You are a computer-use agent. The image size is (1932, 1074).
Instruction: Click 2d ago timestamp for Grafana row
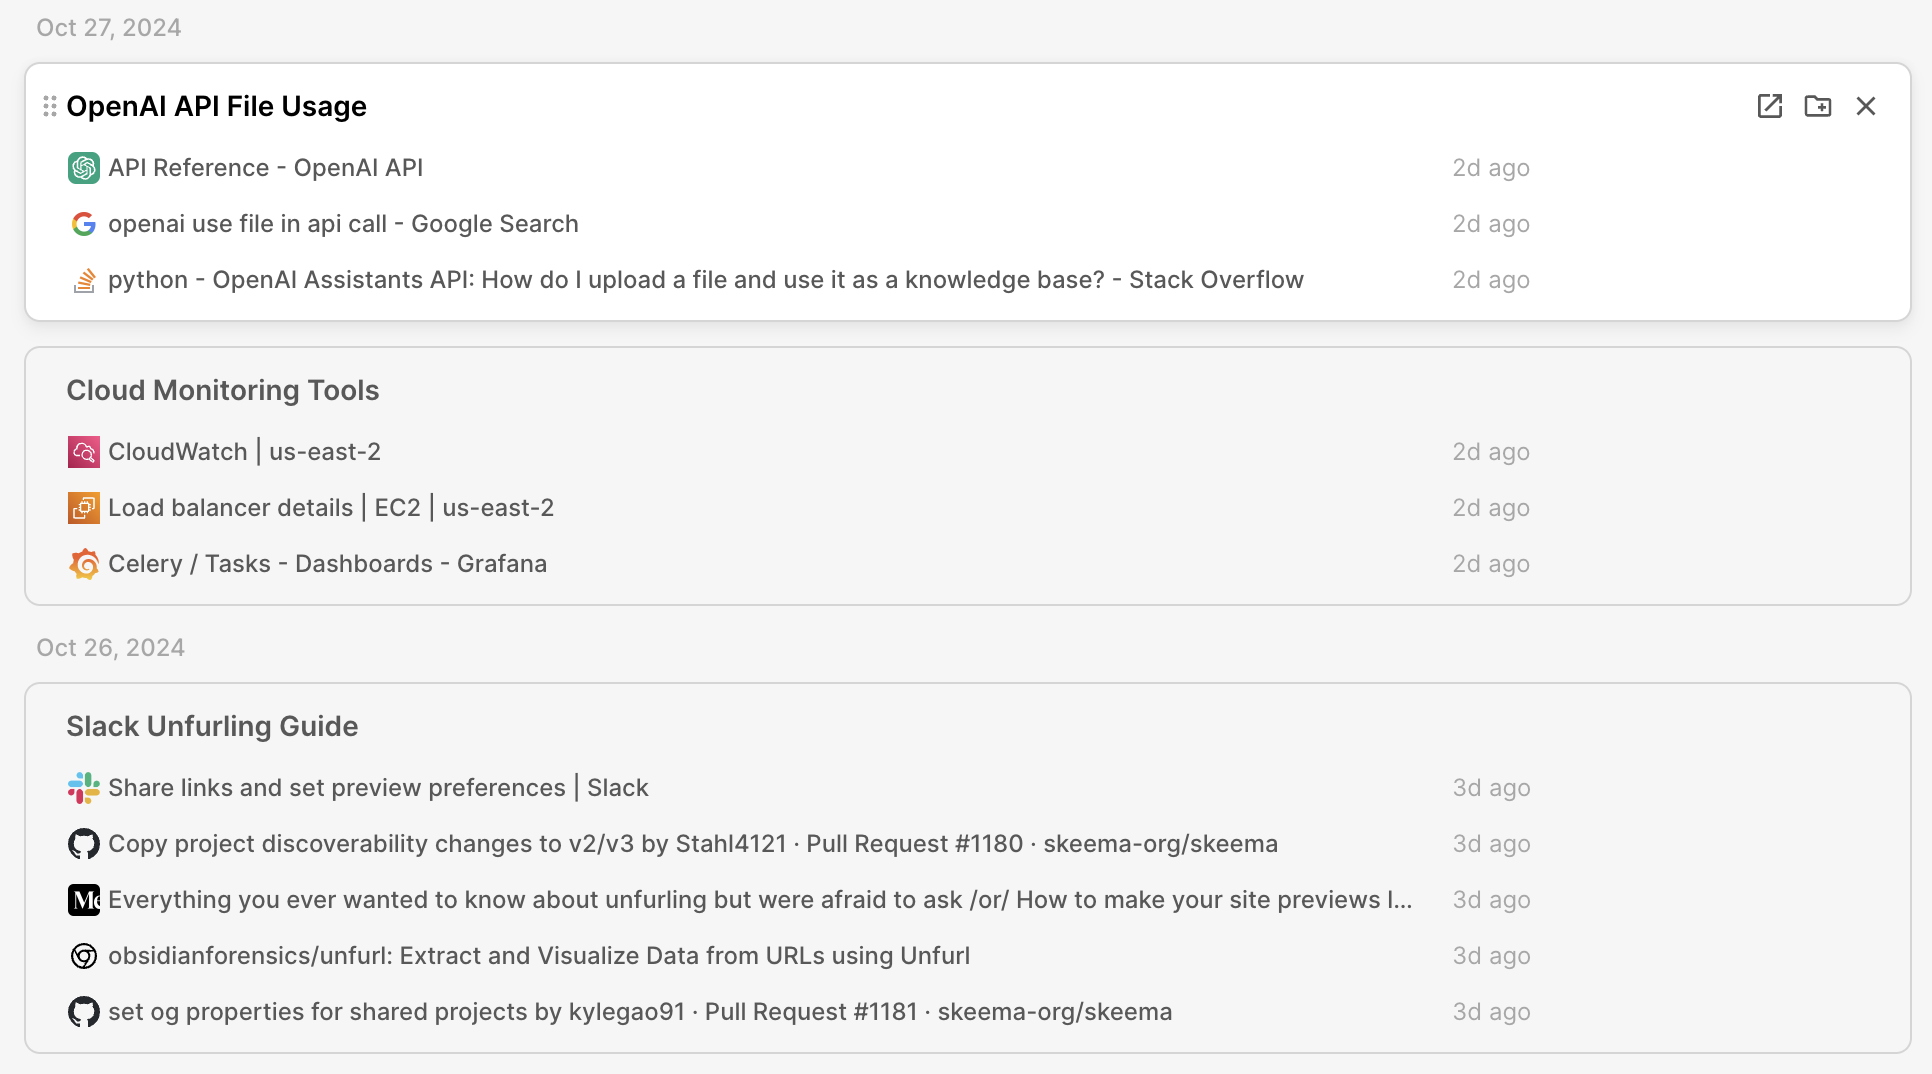[1491, 564]
